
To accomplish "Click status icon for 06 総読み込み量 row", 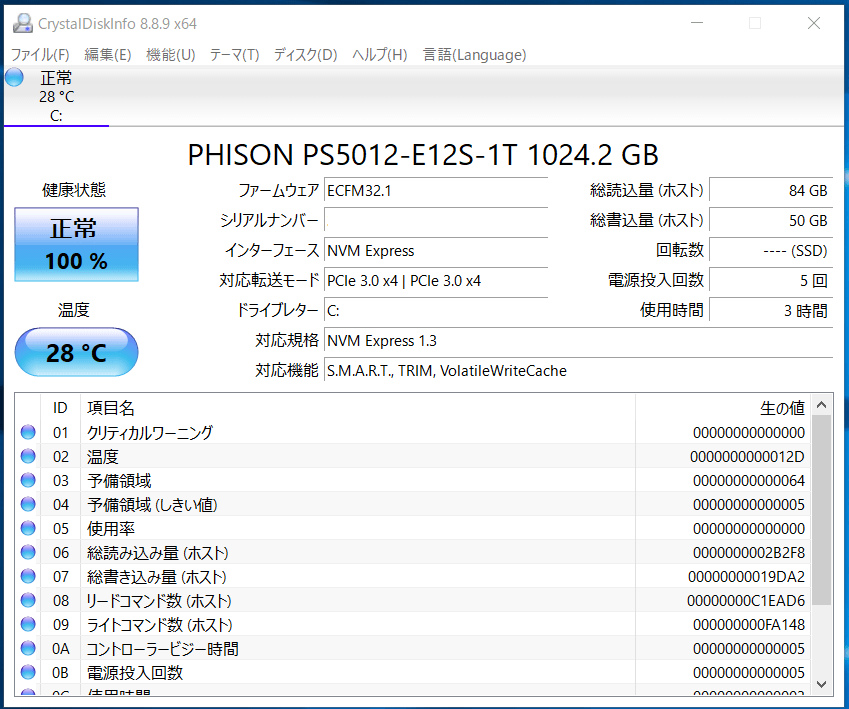I will click(x=28, y=552).
